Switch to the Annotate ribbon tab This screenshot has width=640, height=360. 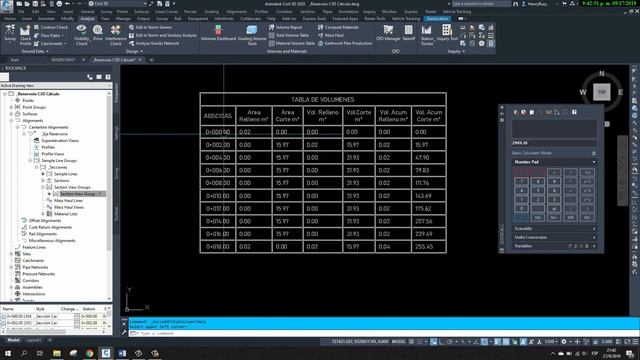tap(46, 19)
